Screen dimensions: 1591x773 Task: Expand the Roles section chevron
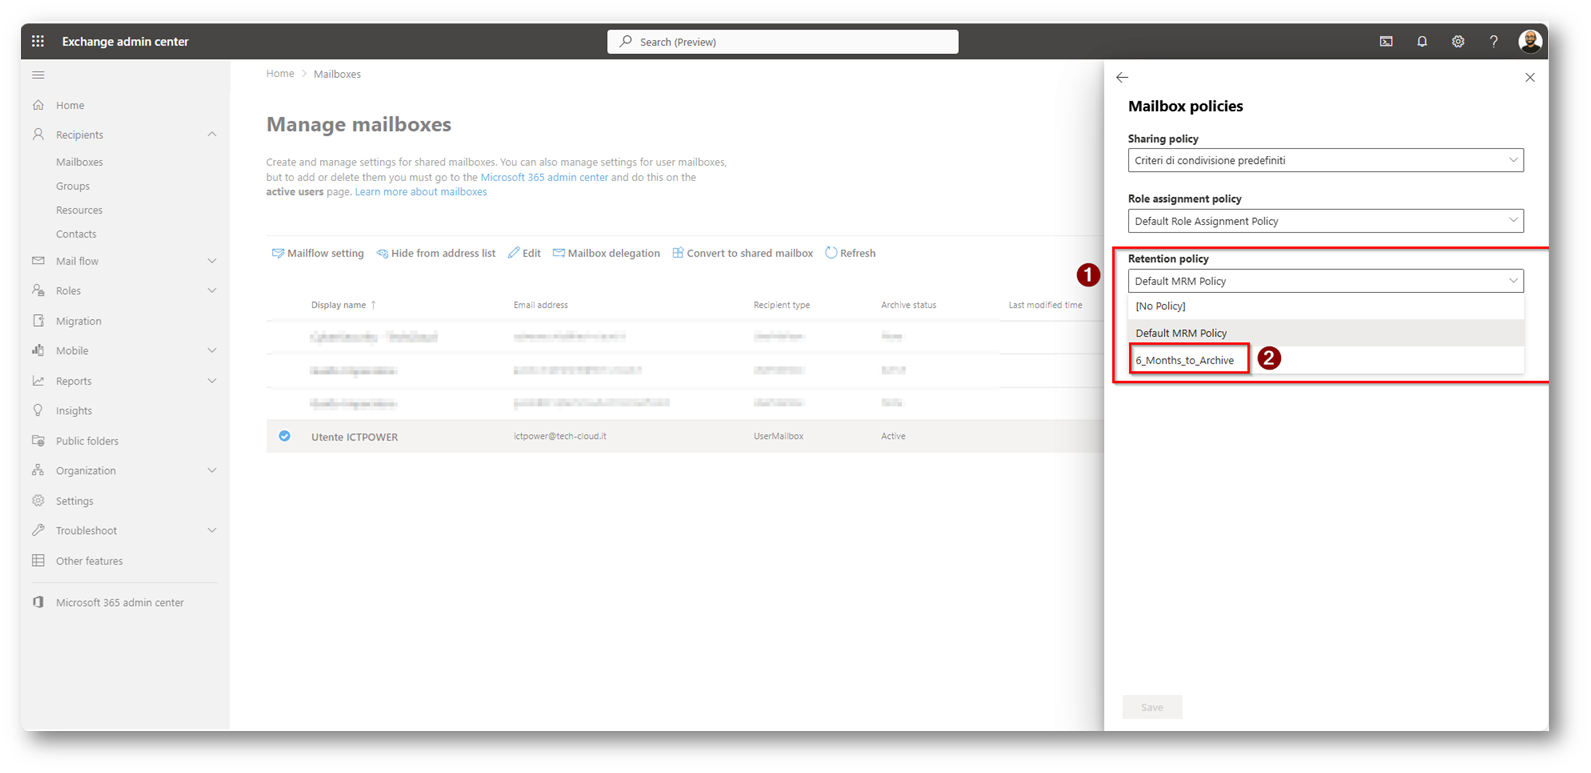click(212, 291)
